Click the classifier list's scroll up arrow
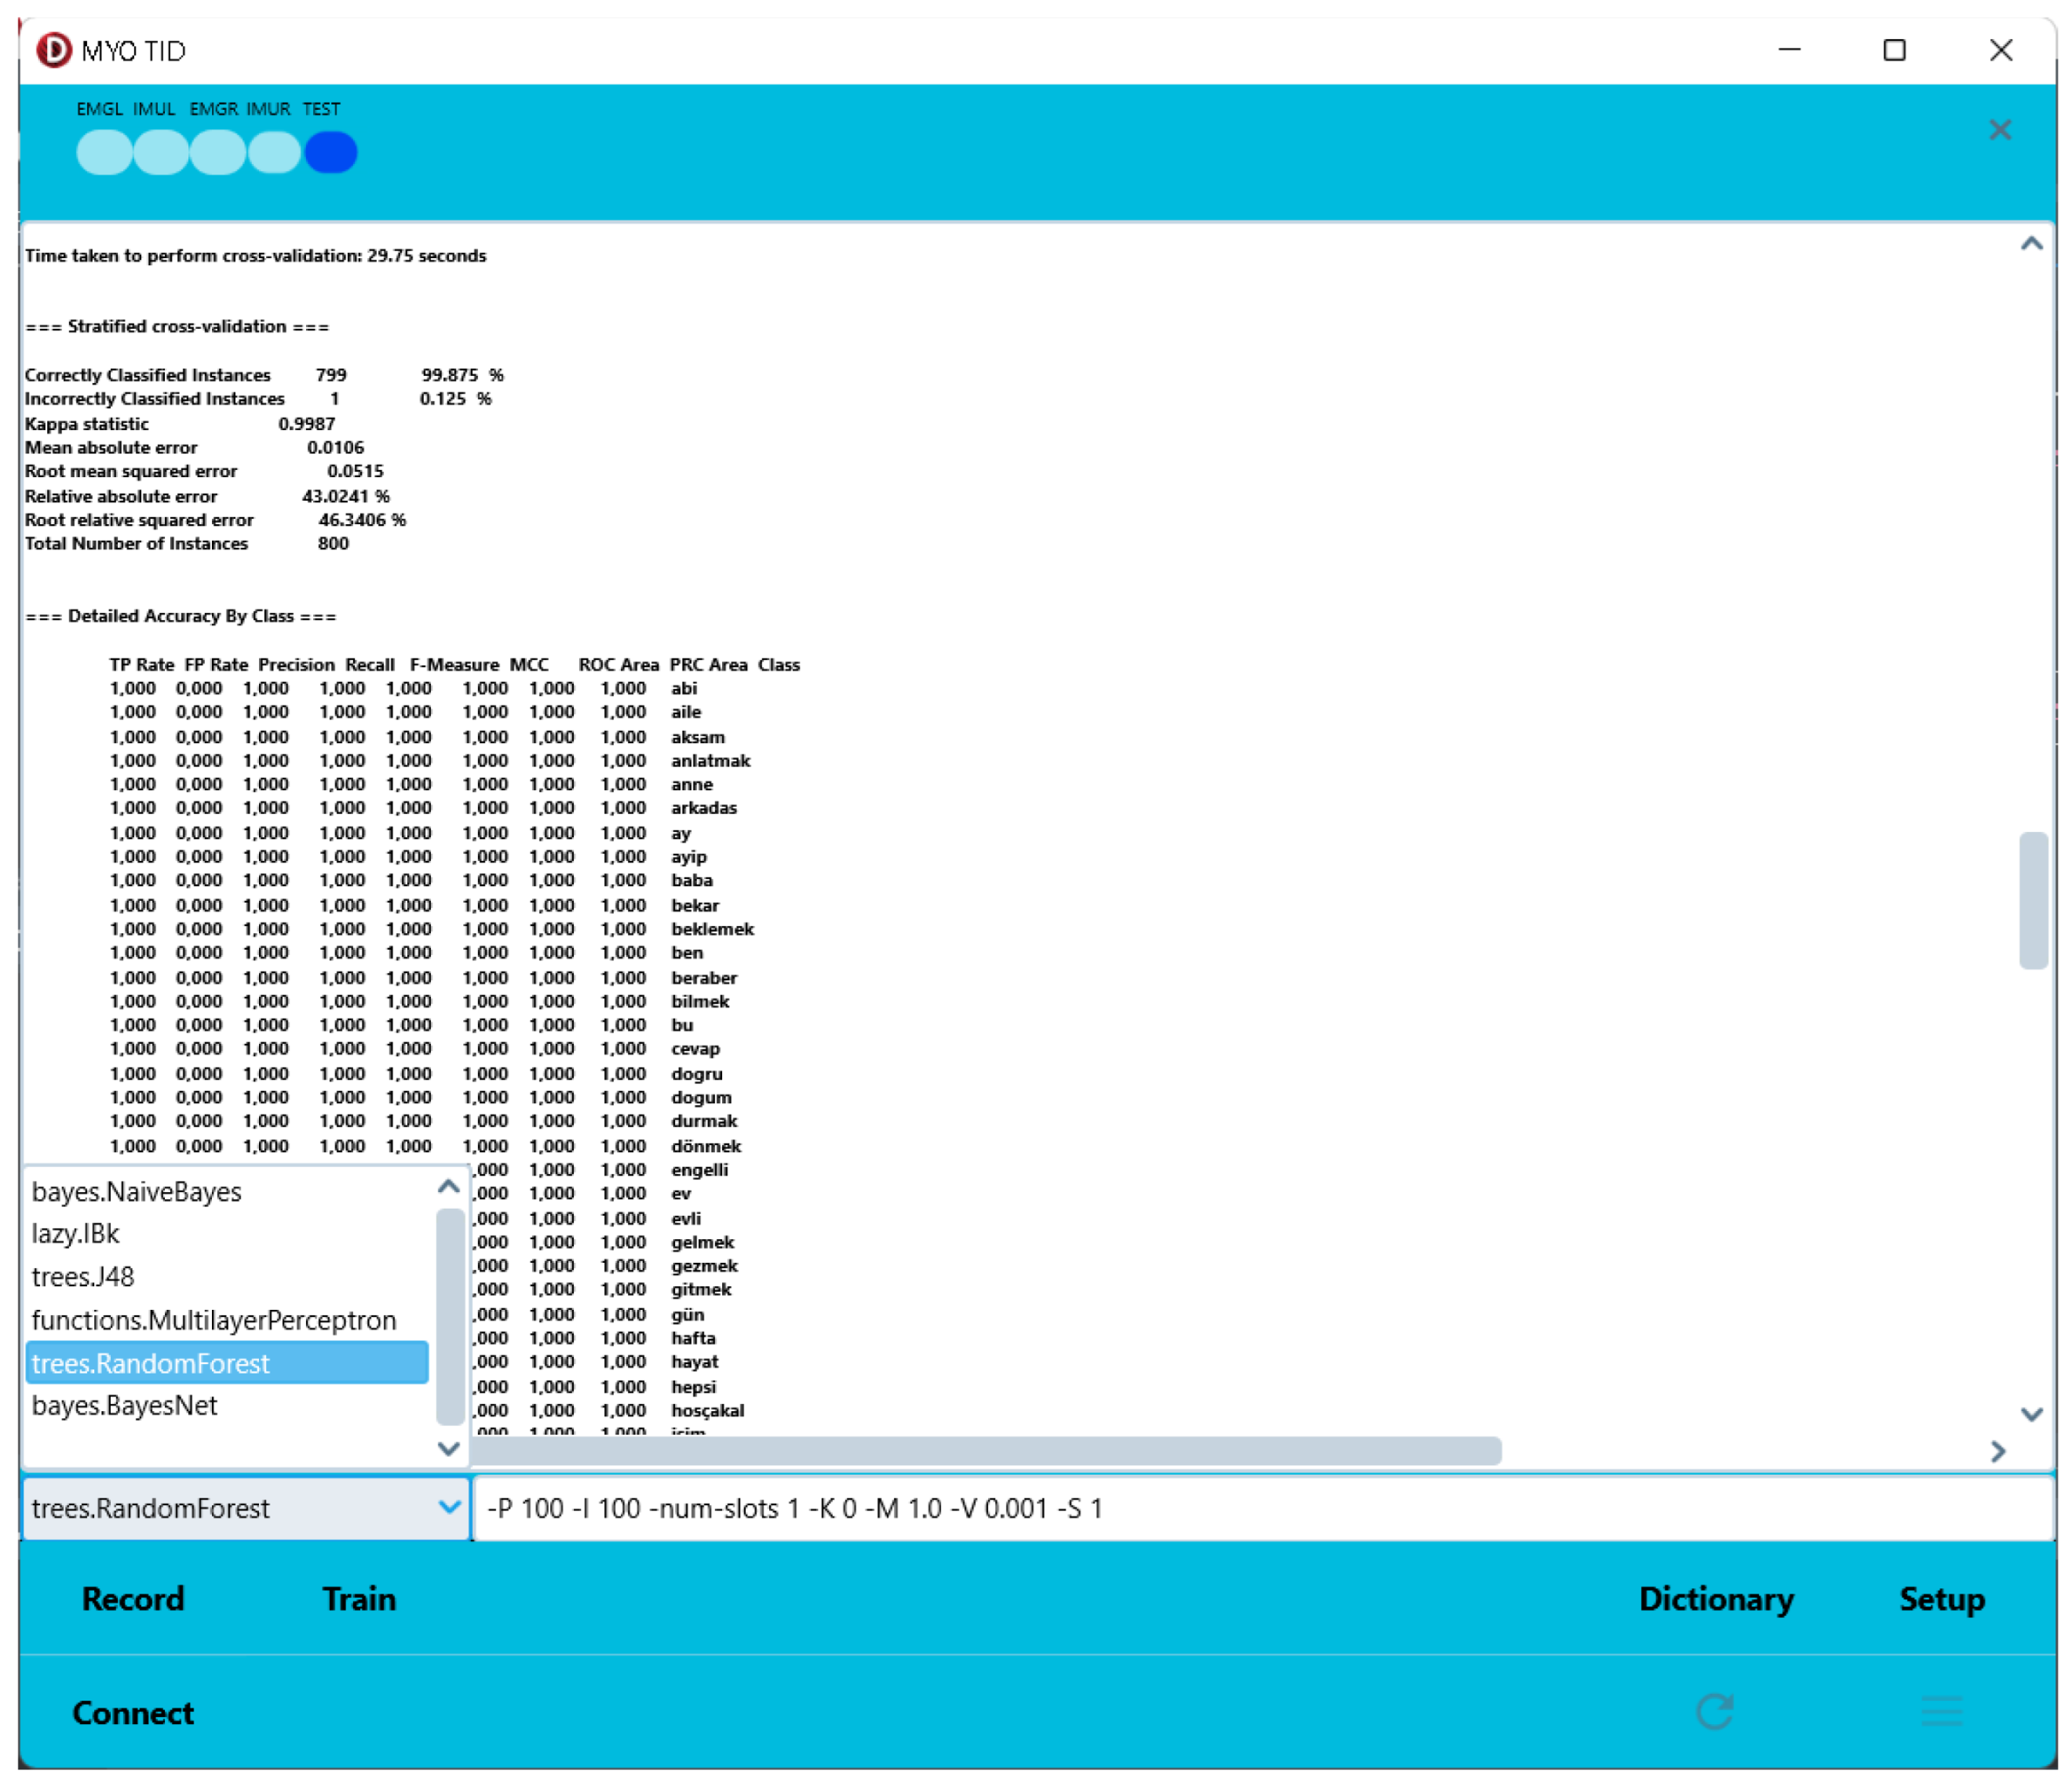The height and width of the screenshot is (1787, 2072). [449, 1187]
